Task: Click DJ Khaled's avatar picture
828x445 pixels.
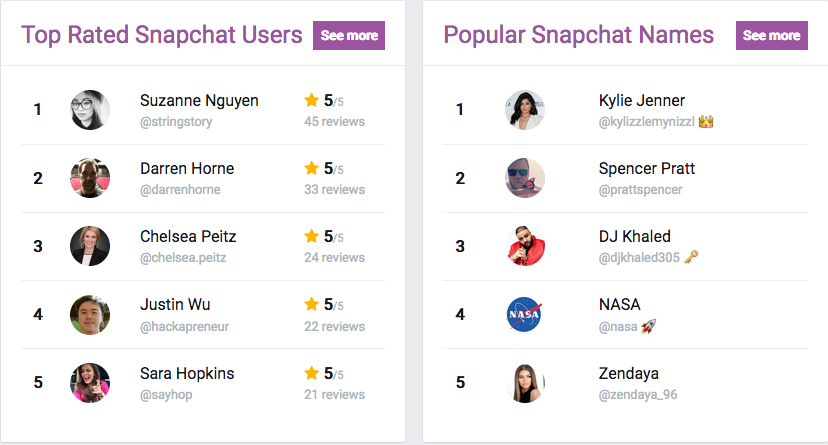Action: coord(524,246)
